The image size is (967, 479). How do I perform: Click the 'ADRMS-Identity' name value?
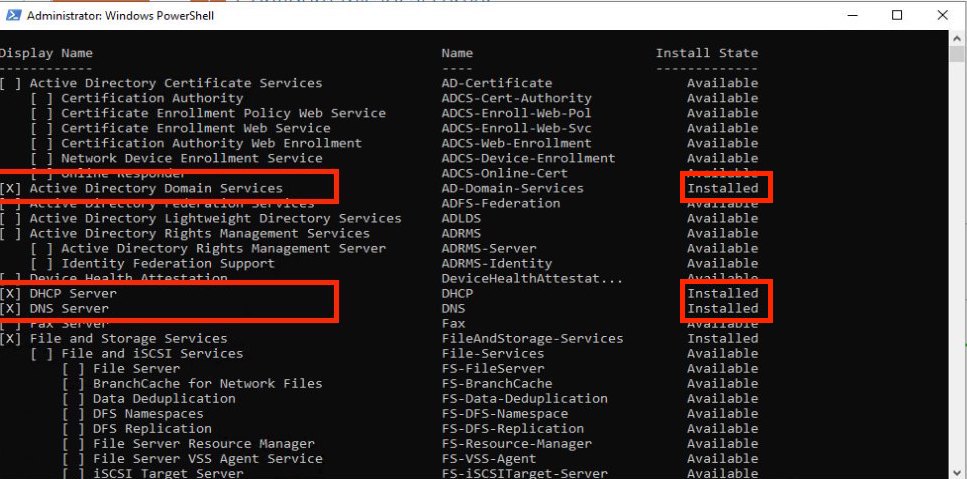[497, 263]
